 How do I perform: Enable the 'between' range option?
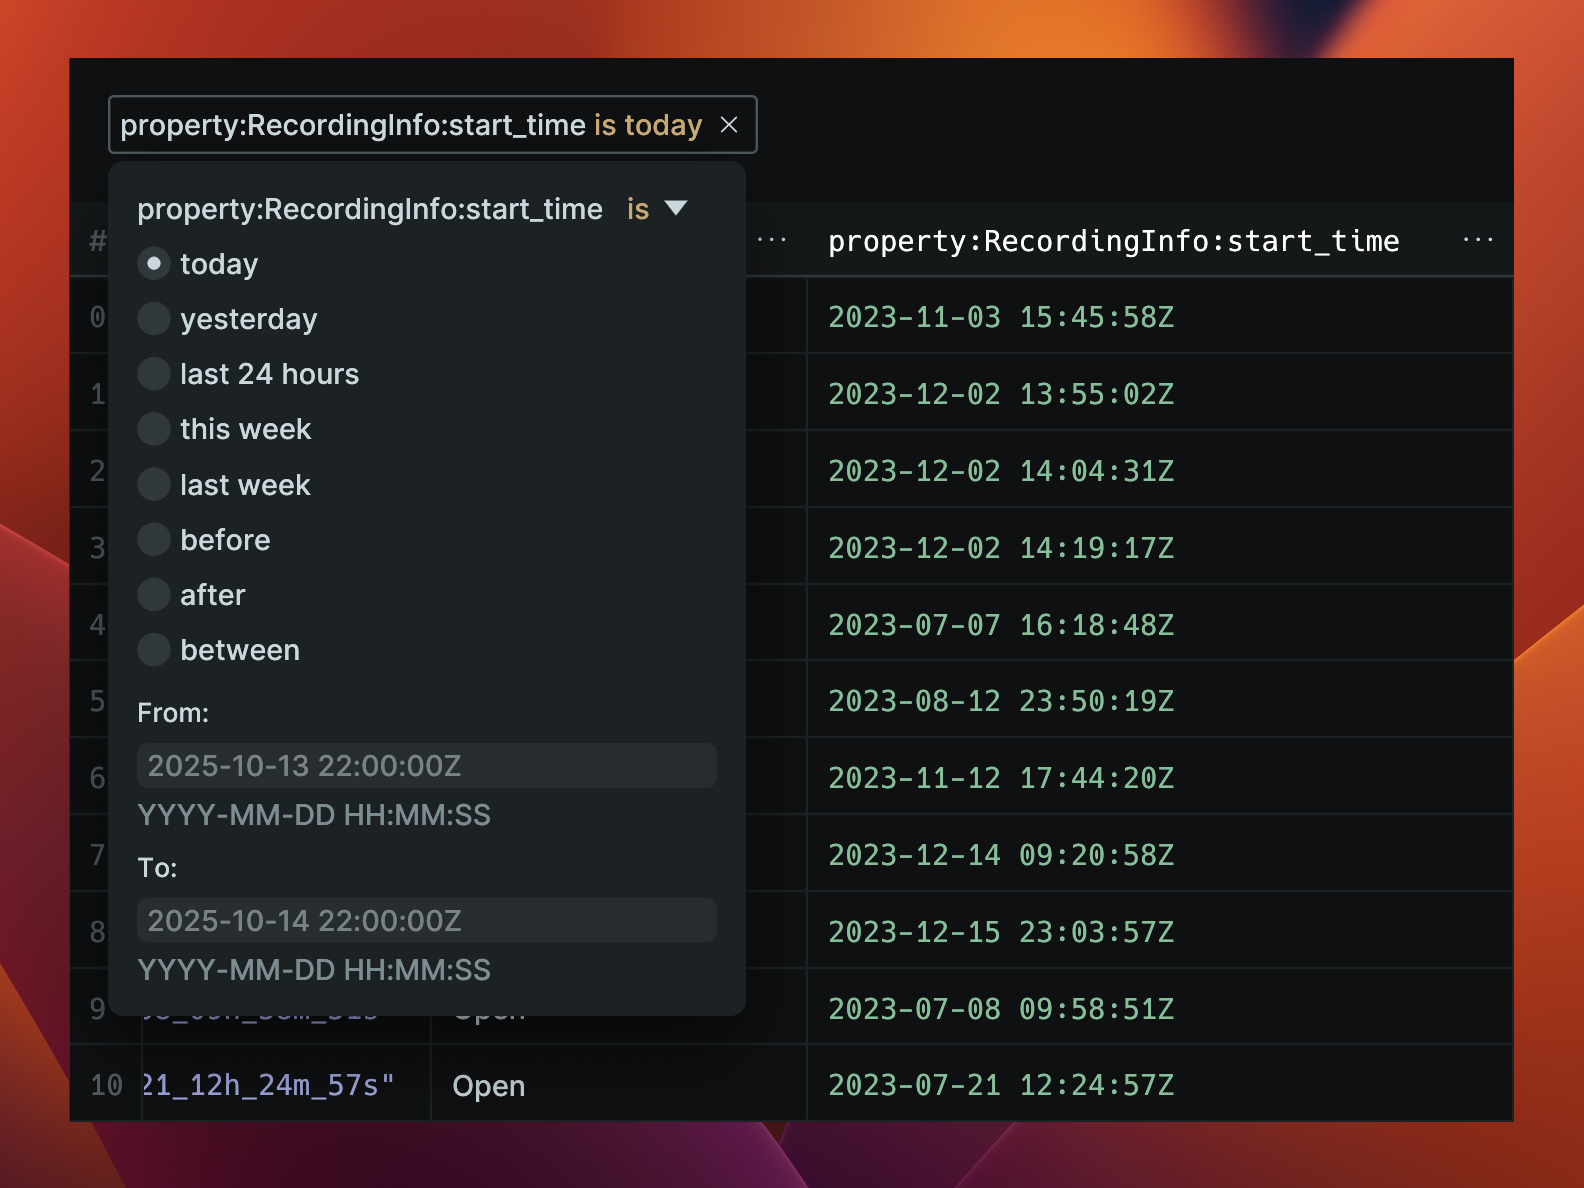pyautogui.click(x=154, y=650)
